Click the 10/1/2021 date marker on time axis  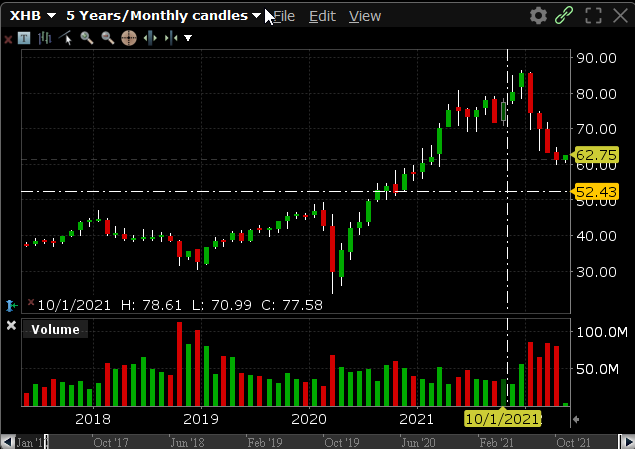[502, 419]
